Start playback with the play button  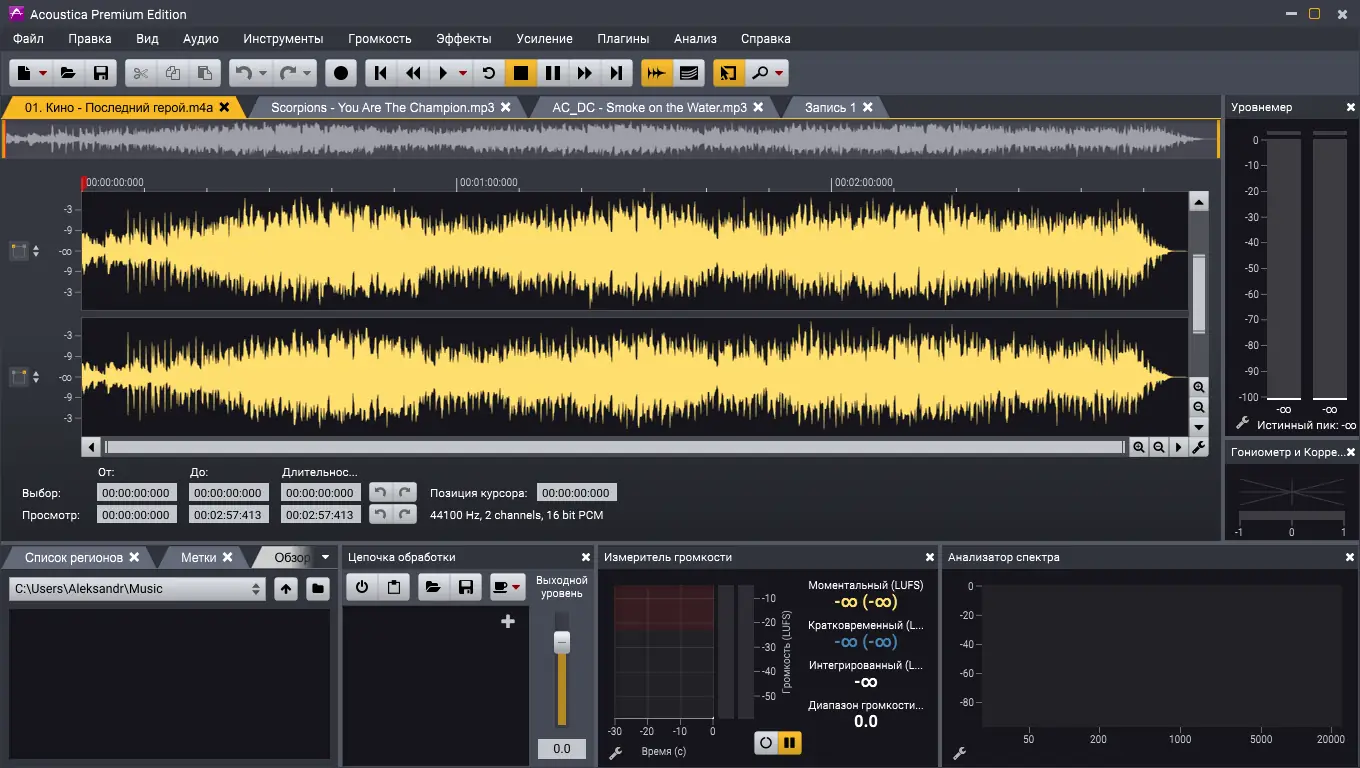(443, 73)
